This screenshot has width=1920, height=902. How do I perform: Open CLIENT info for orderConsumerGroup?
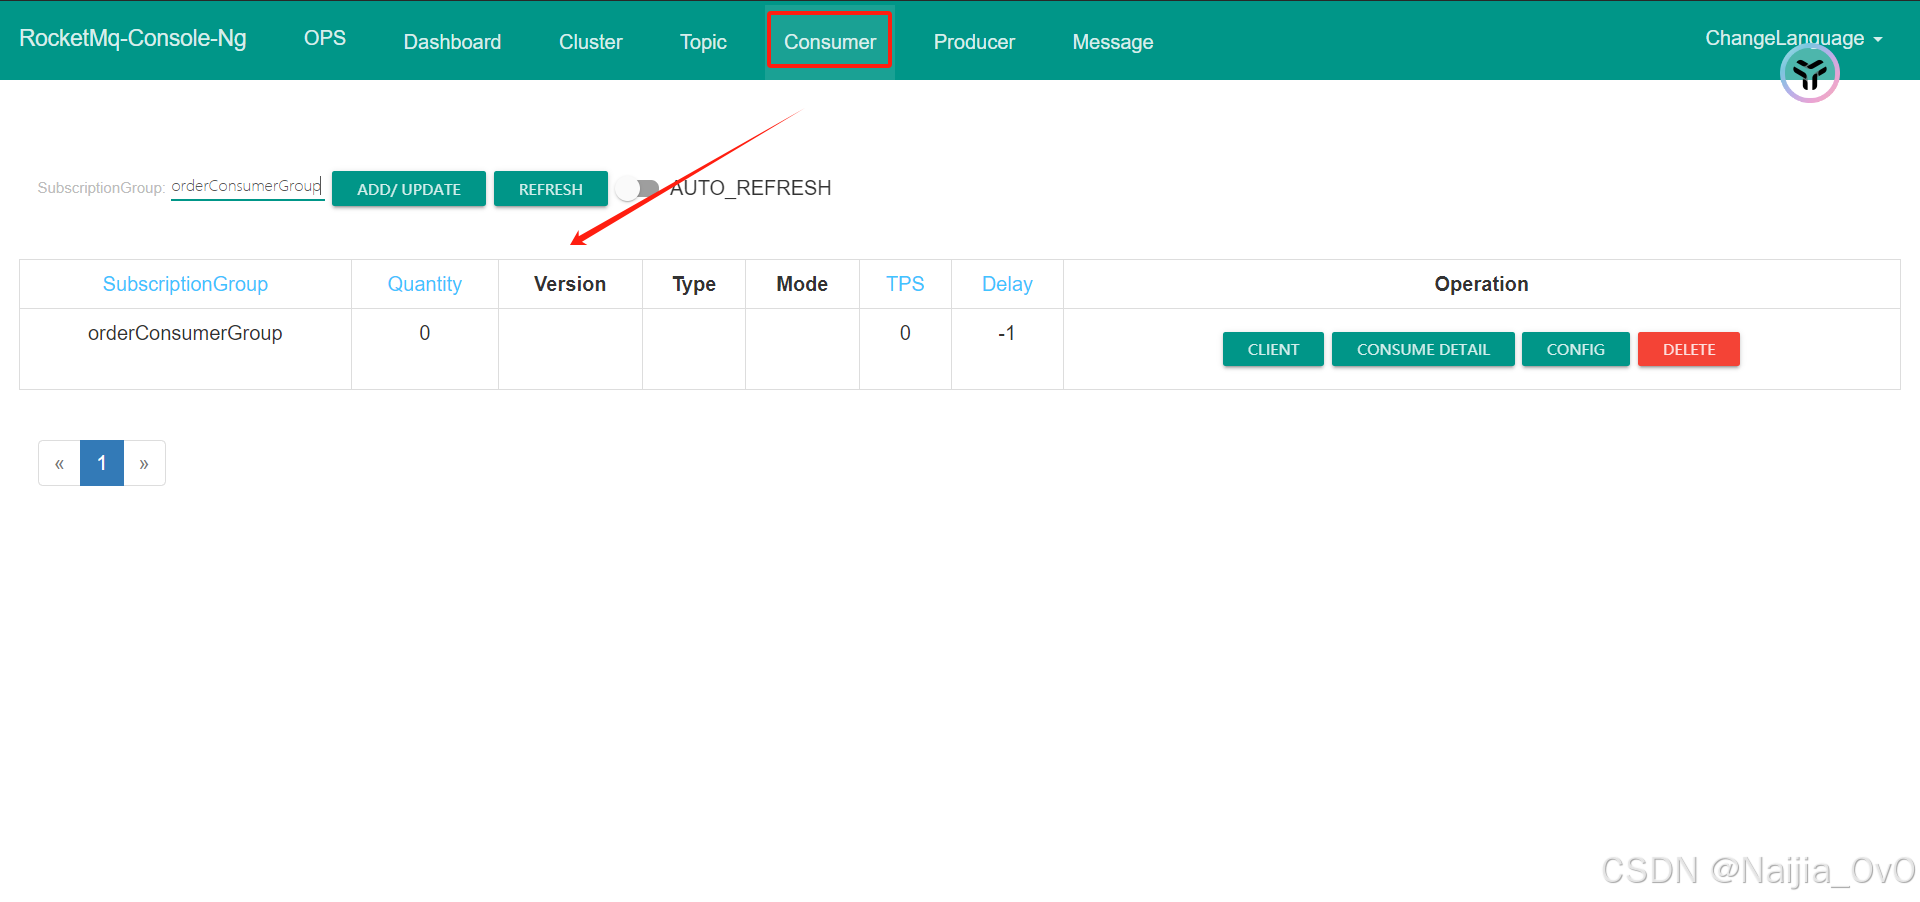[x=1273, y=349]
